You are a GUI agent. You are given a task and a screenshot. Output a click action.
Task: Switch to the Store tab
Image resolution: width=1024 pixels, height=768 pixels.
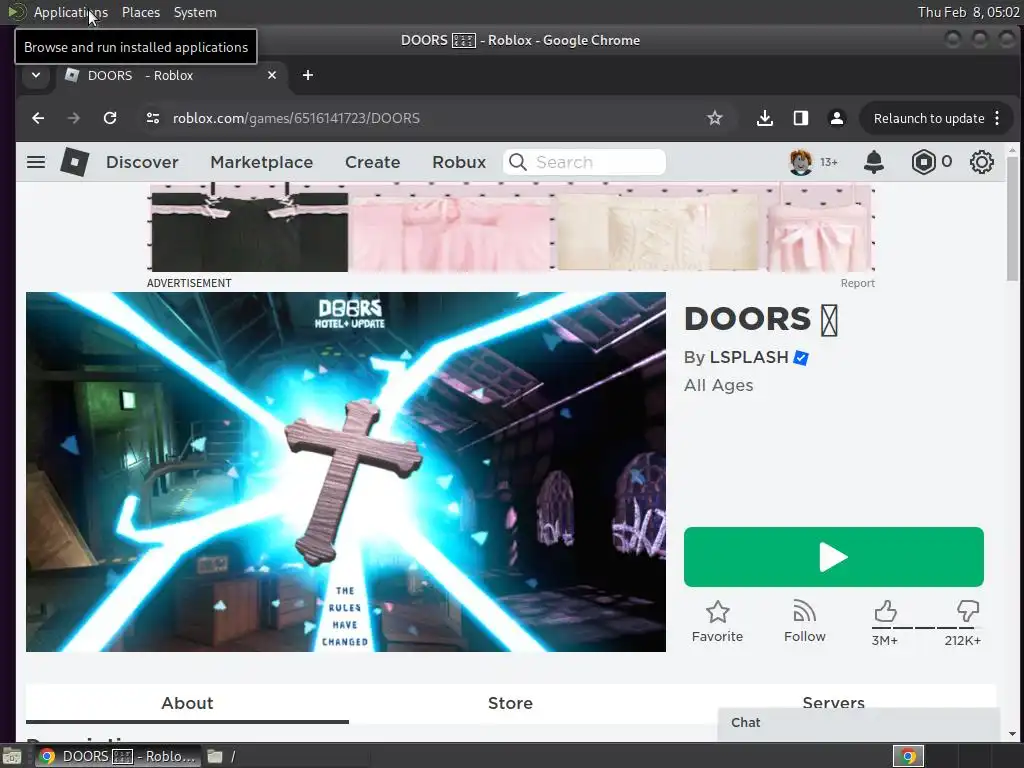[510, 703]
